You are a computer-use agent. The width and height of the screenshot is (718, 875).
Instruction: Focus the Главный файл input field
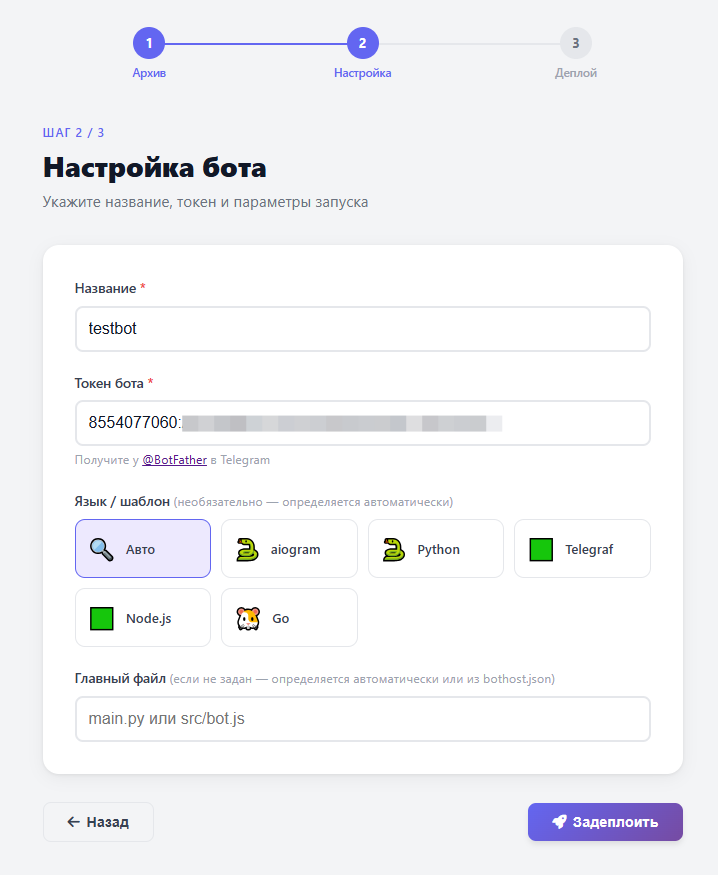[x=363, y=719]
